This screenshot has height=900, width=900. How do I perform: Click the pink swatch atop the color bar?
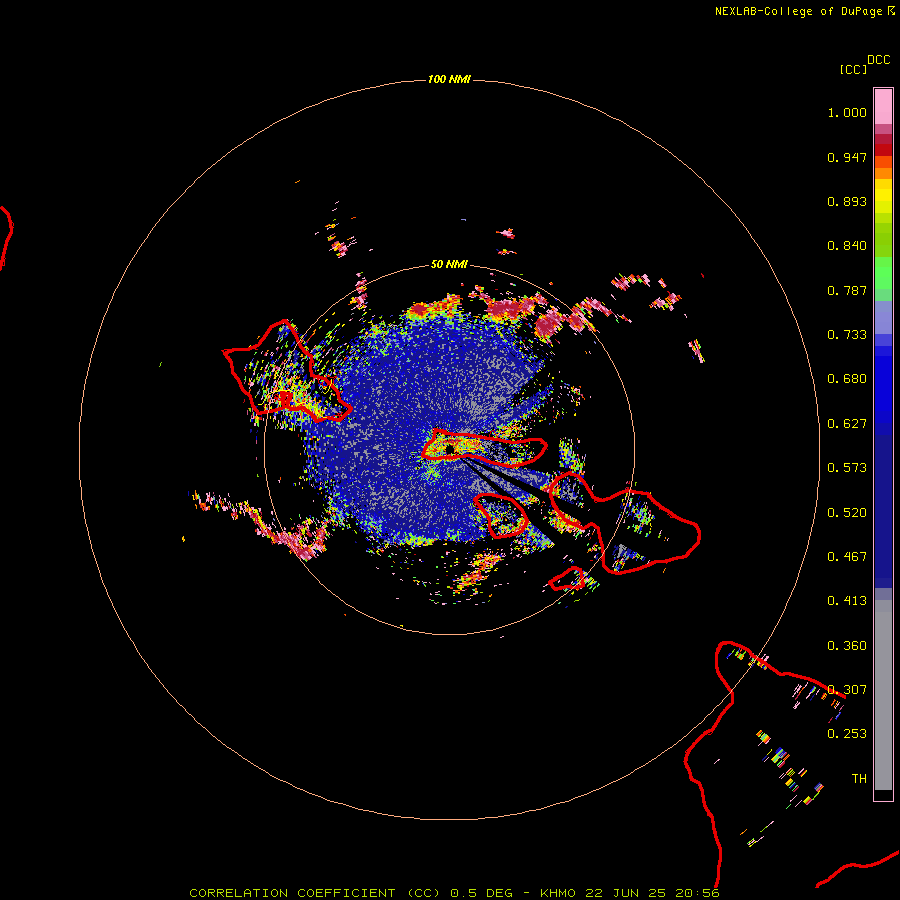(883, 107)
